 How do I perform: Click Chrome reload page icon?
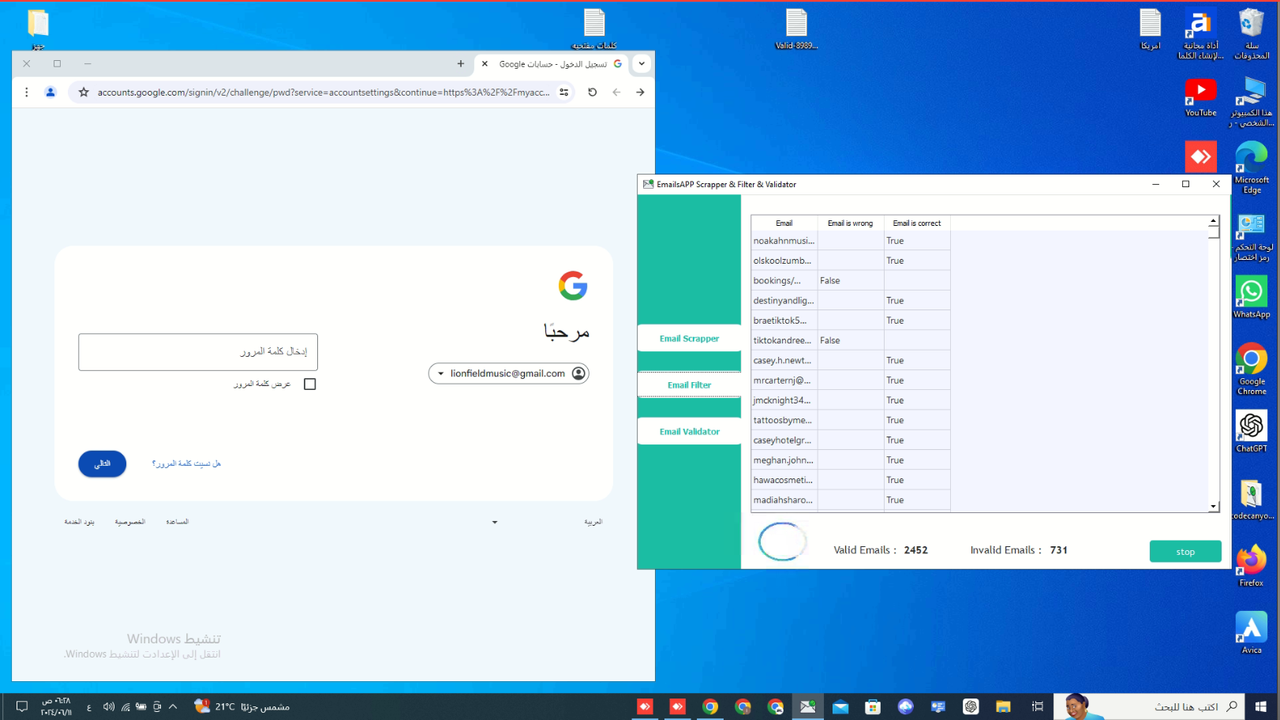coord(592,92)
